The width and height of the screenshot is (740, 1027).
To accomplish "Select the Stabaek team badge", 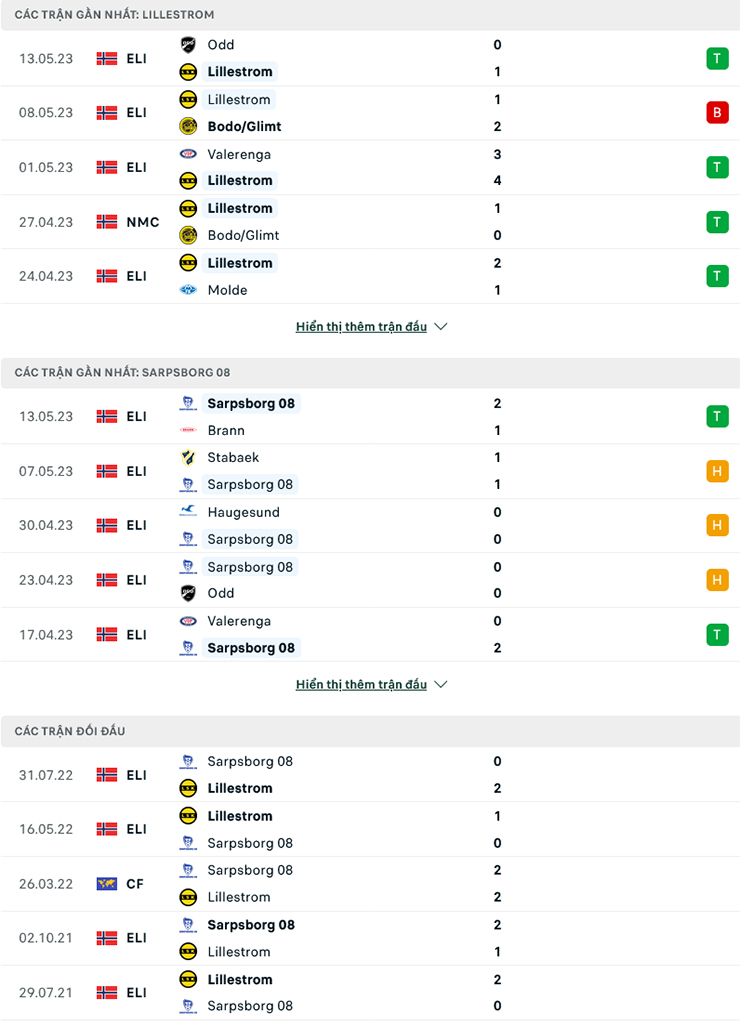I will [190, 457].
